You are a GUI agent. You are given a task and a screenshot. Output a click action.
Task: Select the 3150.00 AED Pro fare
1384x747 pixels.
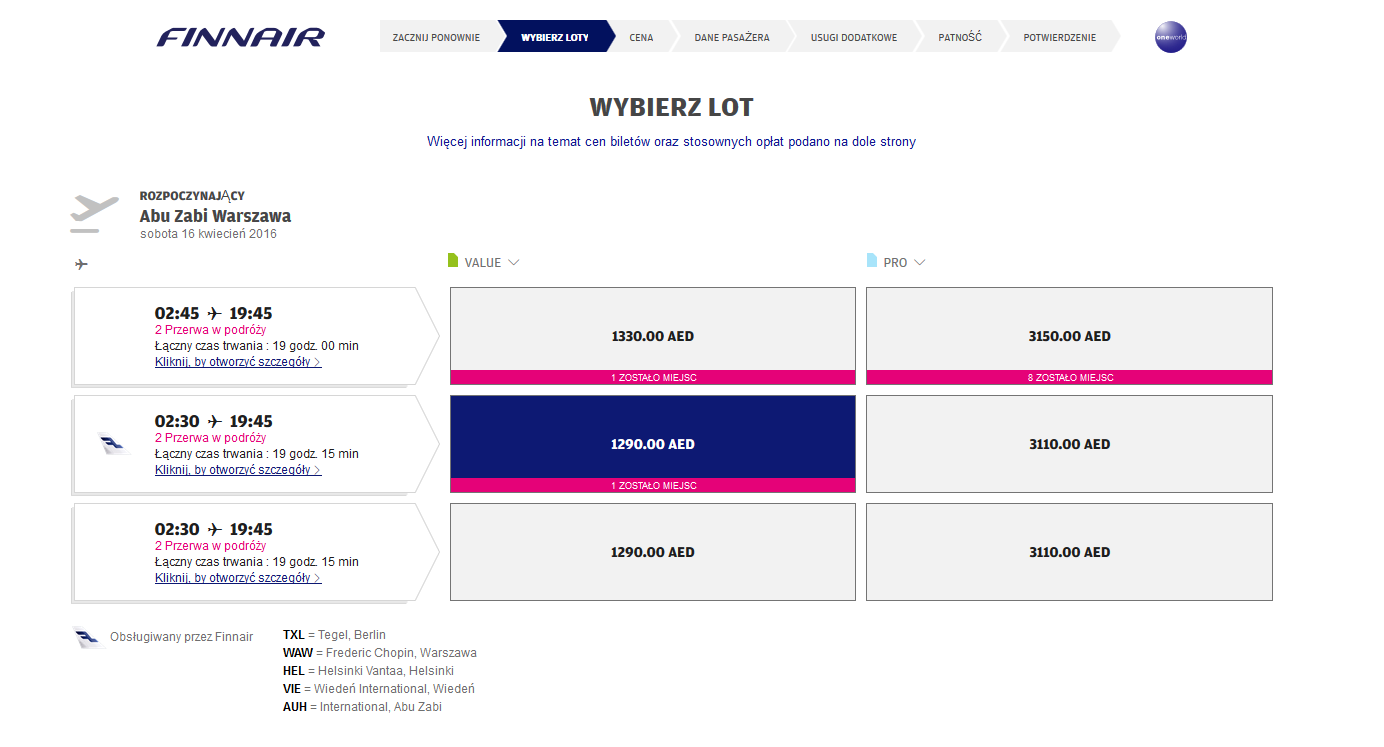[x=1069, y=336]
